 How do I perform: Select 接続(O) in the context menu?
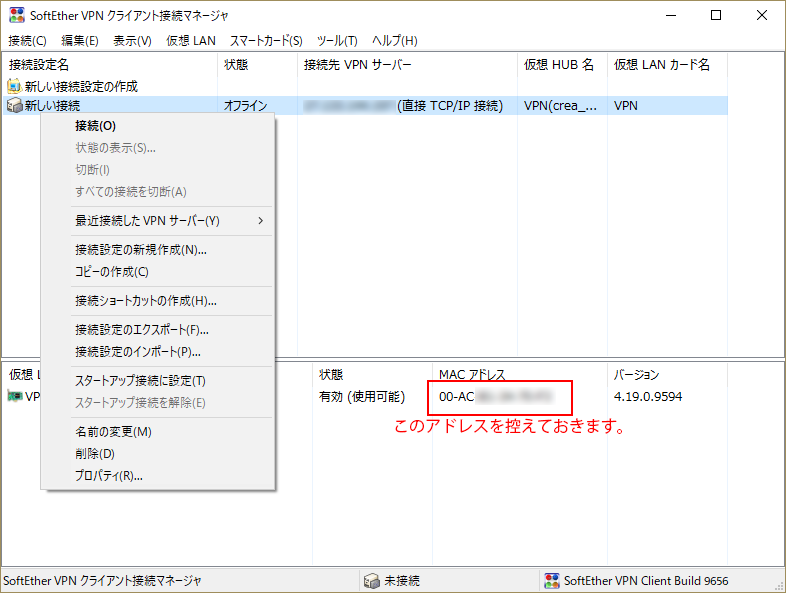coord(95,126)
